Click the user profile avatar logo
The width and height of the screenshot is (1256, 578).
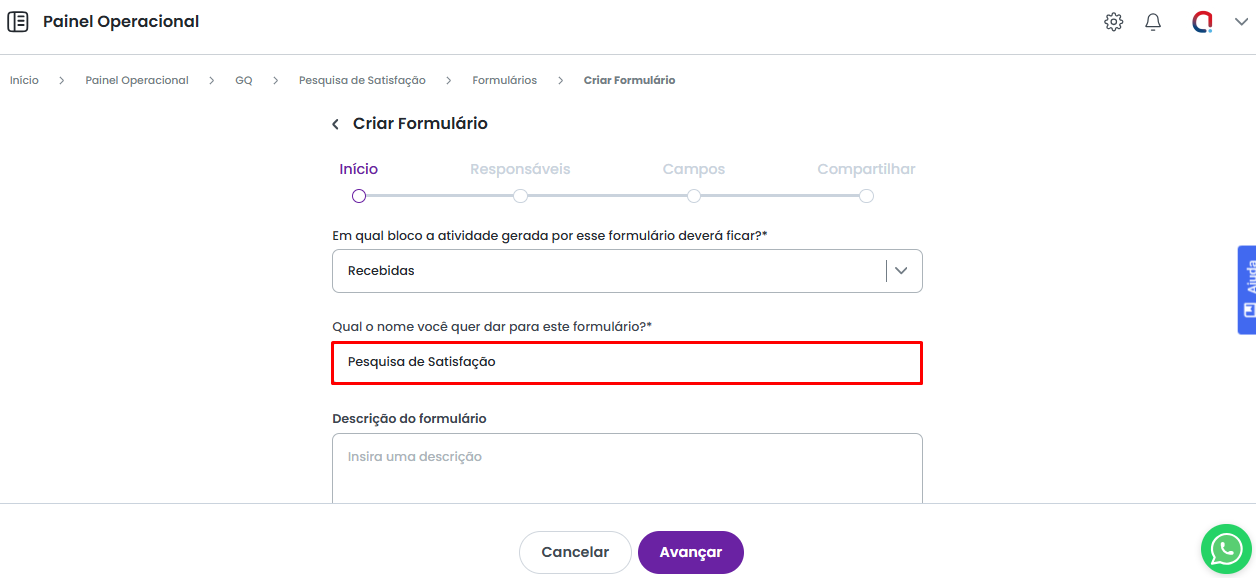[1202, 22]
